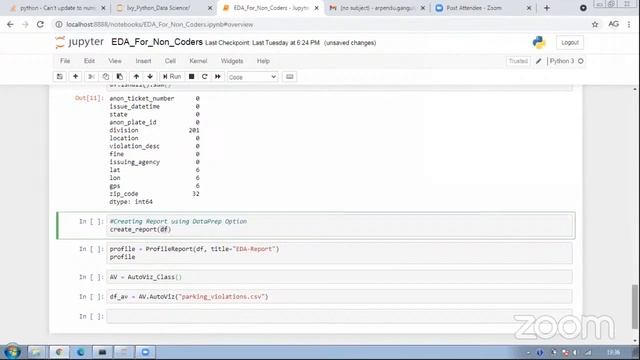
Task: Open the Edit menu
Action: [x=89, y=61]
